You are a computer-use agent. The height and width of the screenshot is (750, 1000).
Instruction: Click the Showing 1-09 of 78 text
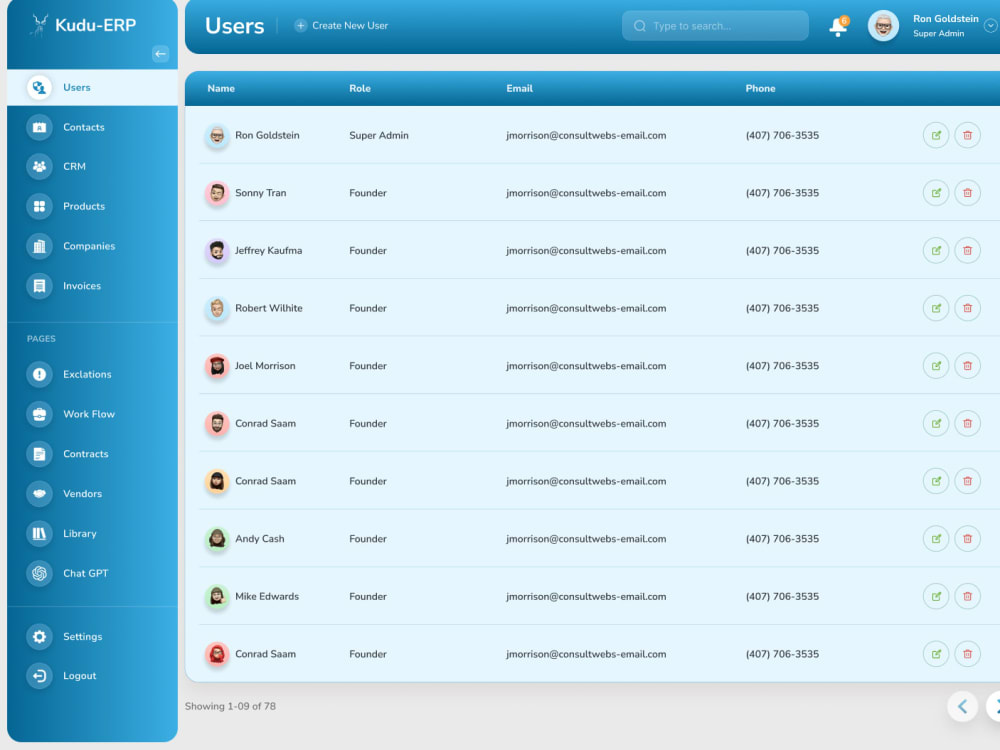pos(230,706)
